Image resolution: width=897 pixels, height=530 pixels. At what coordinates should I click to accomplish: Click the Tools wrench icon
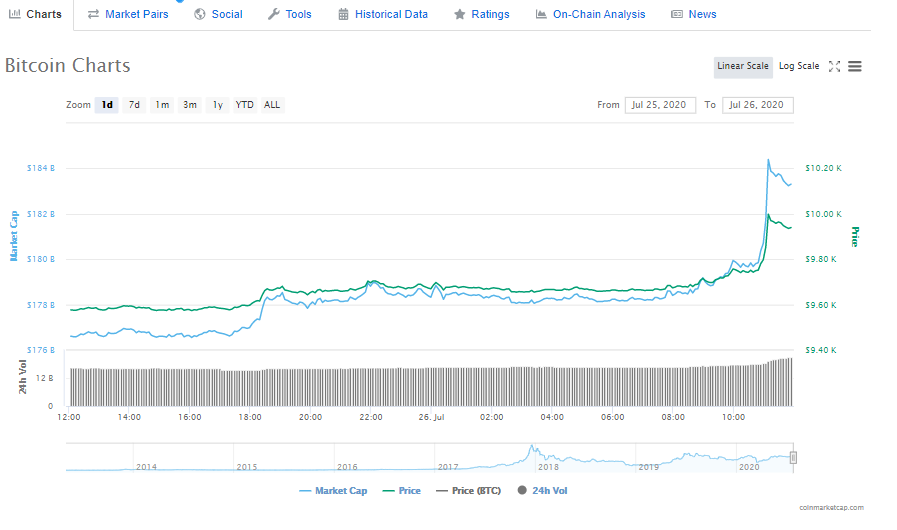click(x=273, y=14)
